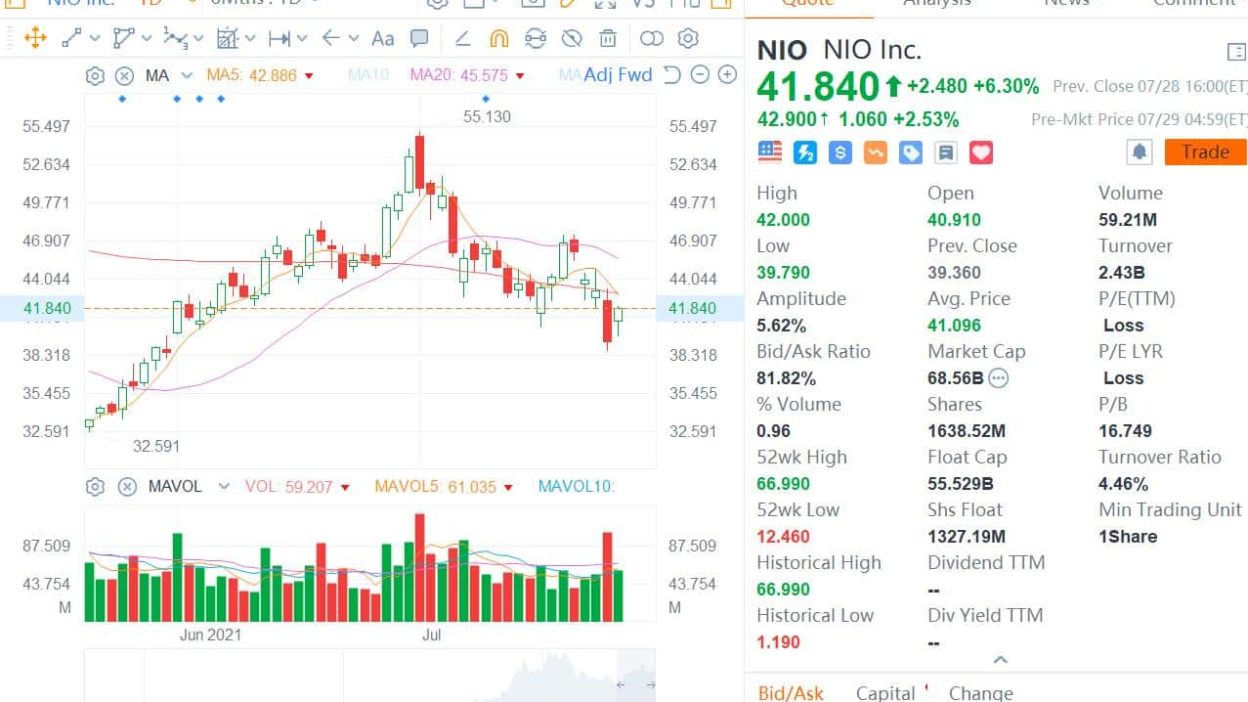Image resolution: width=1248 pixels, height=702 pixels.
Task: Click the Adj Fwd adjustment button
Action: [x=618, y=74]
